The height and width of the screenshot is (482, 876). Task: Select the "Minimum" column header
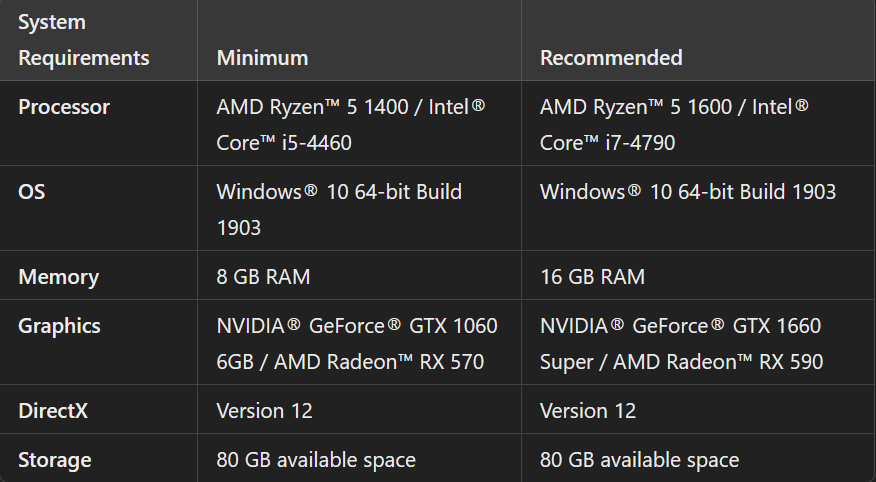pyautogui.click(x=262, y=58)
